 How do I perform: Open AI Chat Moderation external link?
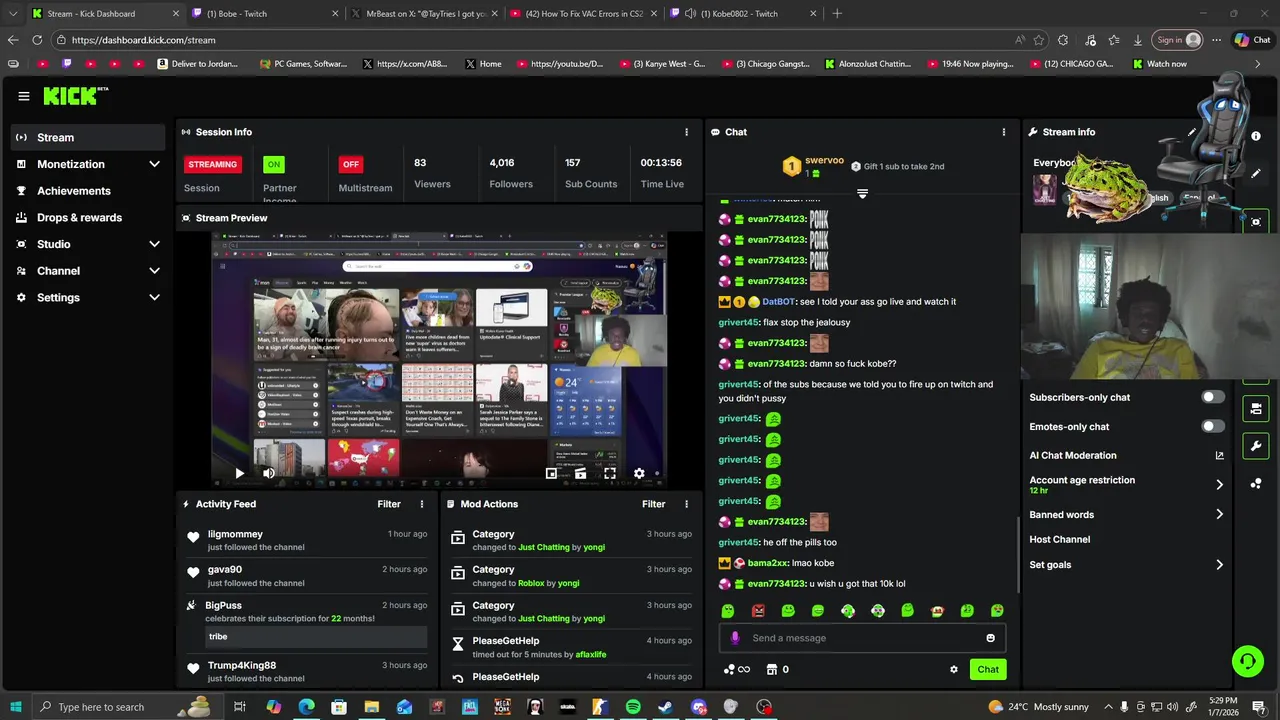1219,455
